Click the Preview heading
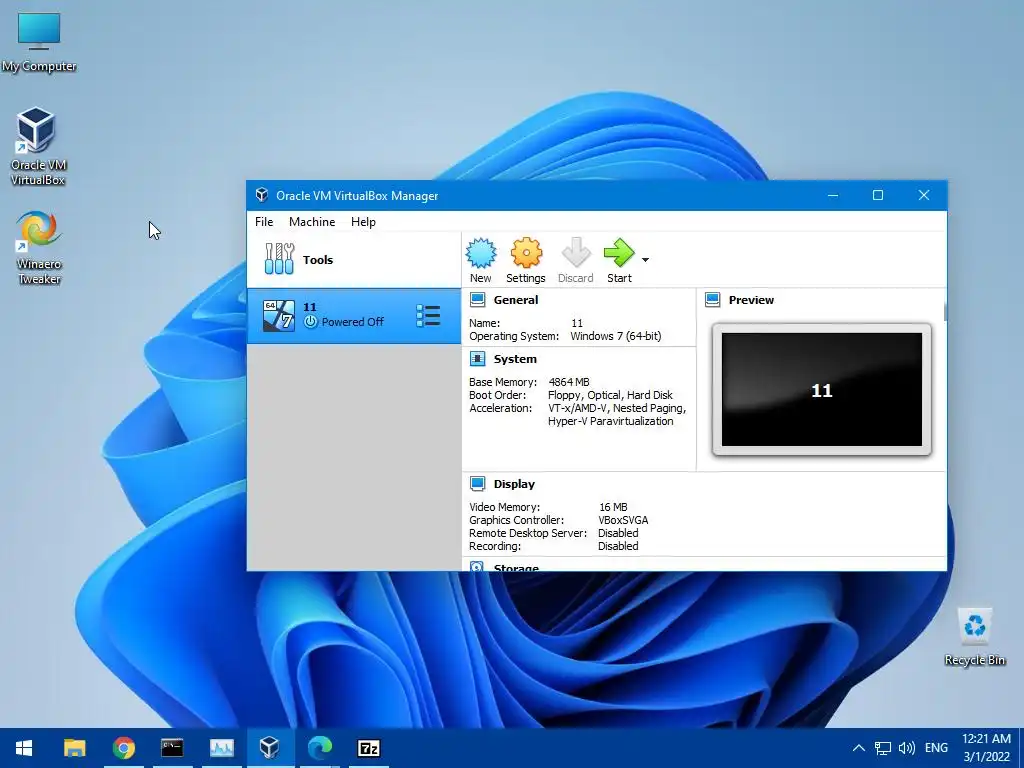Image resolution: width=1024 pixels, height=768 pixels. [x=751, y=300]
